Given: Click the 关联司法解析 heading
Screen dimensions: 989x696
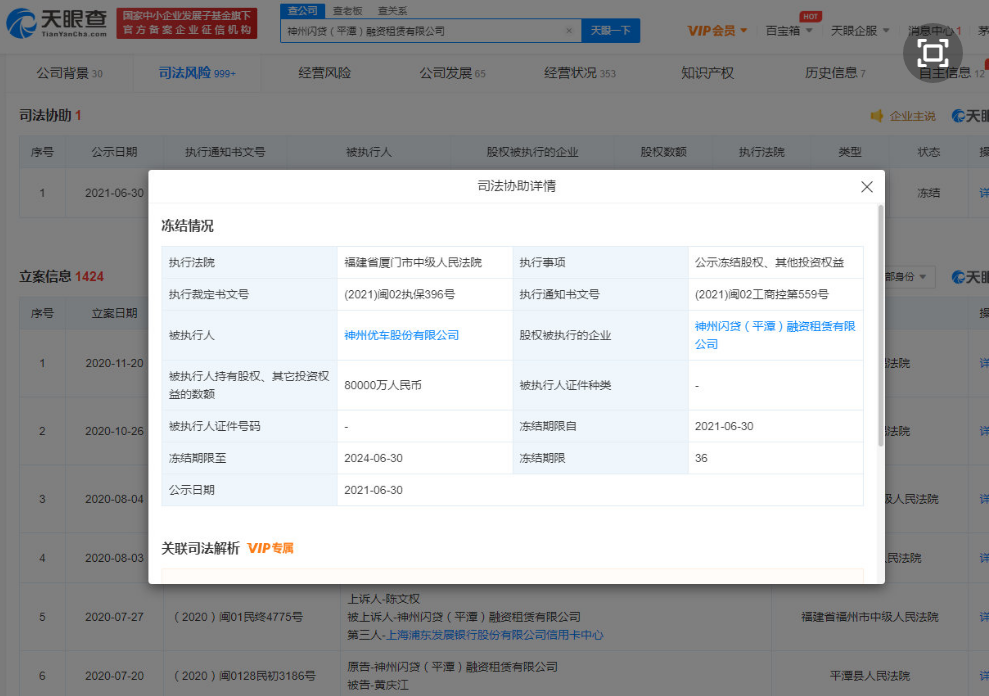Looking at the screenshot, I should 201,548.
